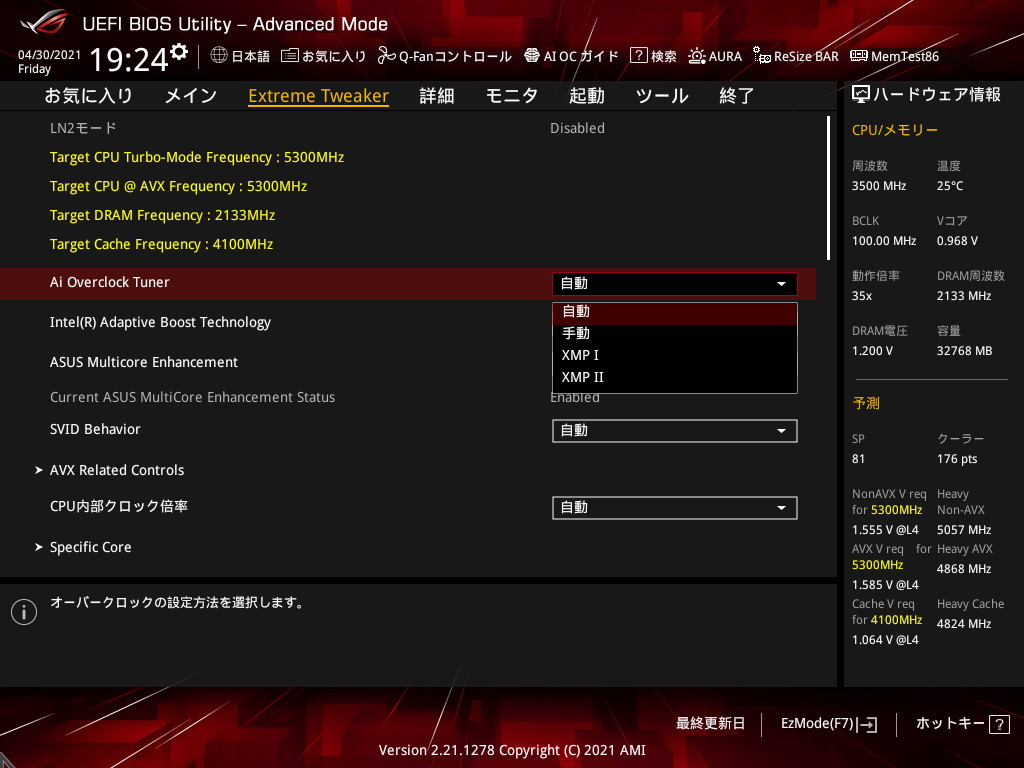Switch to EzMode(F7)

[x=829, y=724]
